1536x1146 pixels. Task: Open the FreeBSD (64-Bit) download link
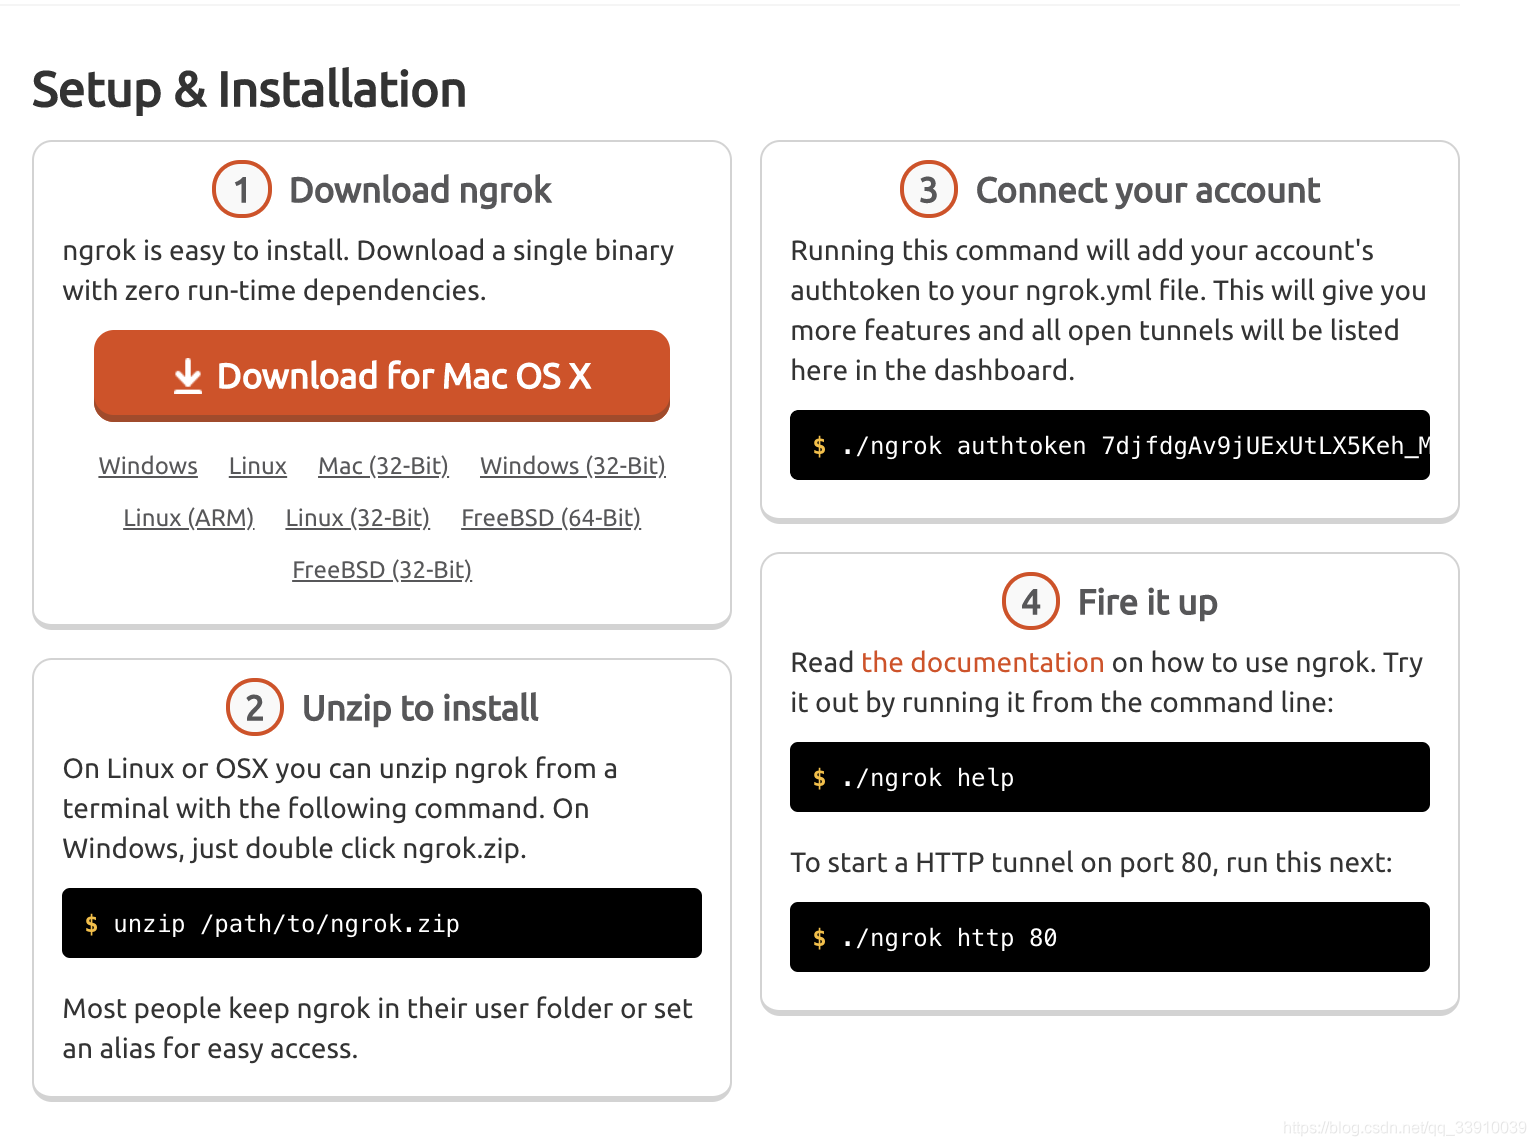pyautogui.click(x=551, y=518)
